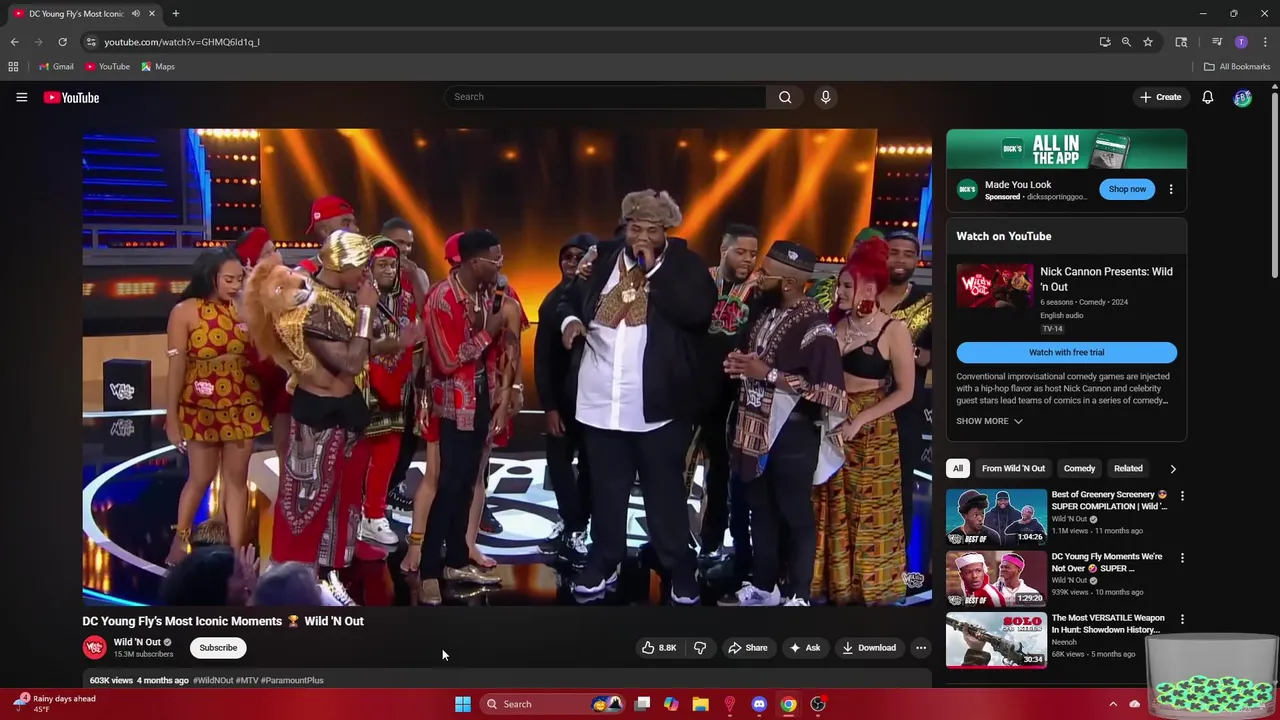The image size is (1280, 720).
Task: Open OBS Studio from the taskbar
Action: click(818, 704)
